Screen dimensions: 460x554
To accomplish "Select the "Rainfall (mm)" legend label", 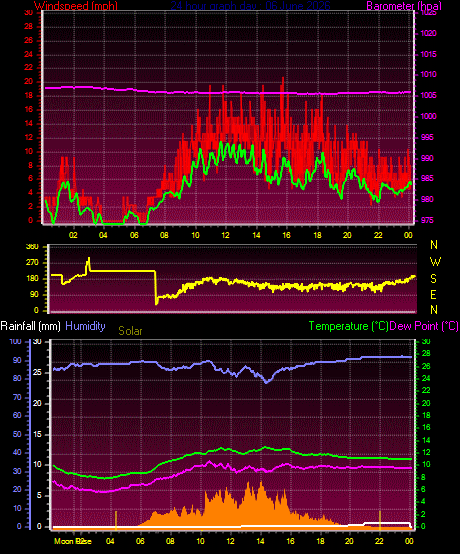I will pyautogui.click(x=30, y=326).
